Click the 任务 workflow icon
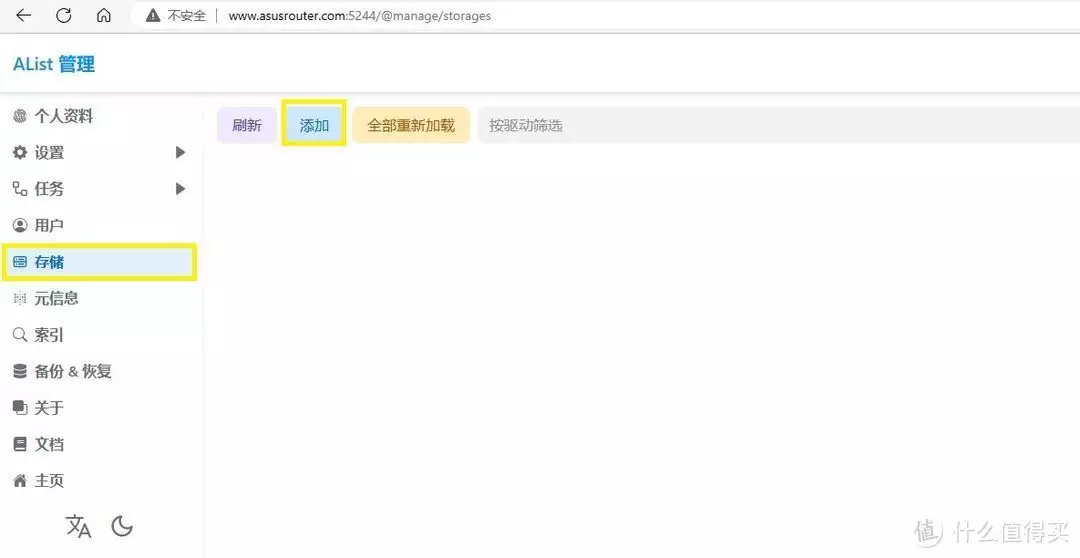This screenshot has height=558, width=1080. (20, 189)
